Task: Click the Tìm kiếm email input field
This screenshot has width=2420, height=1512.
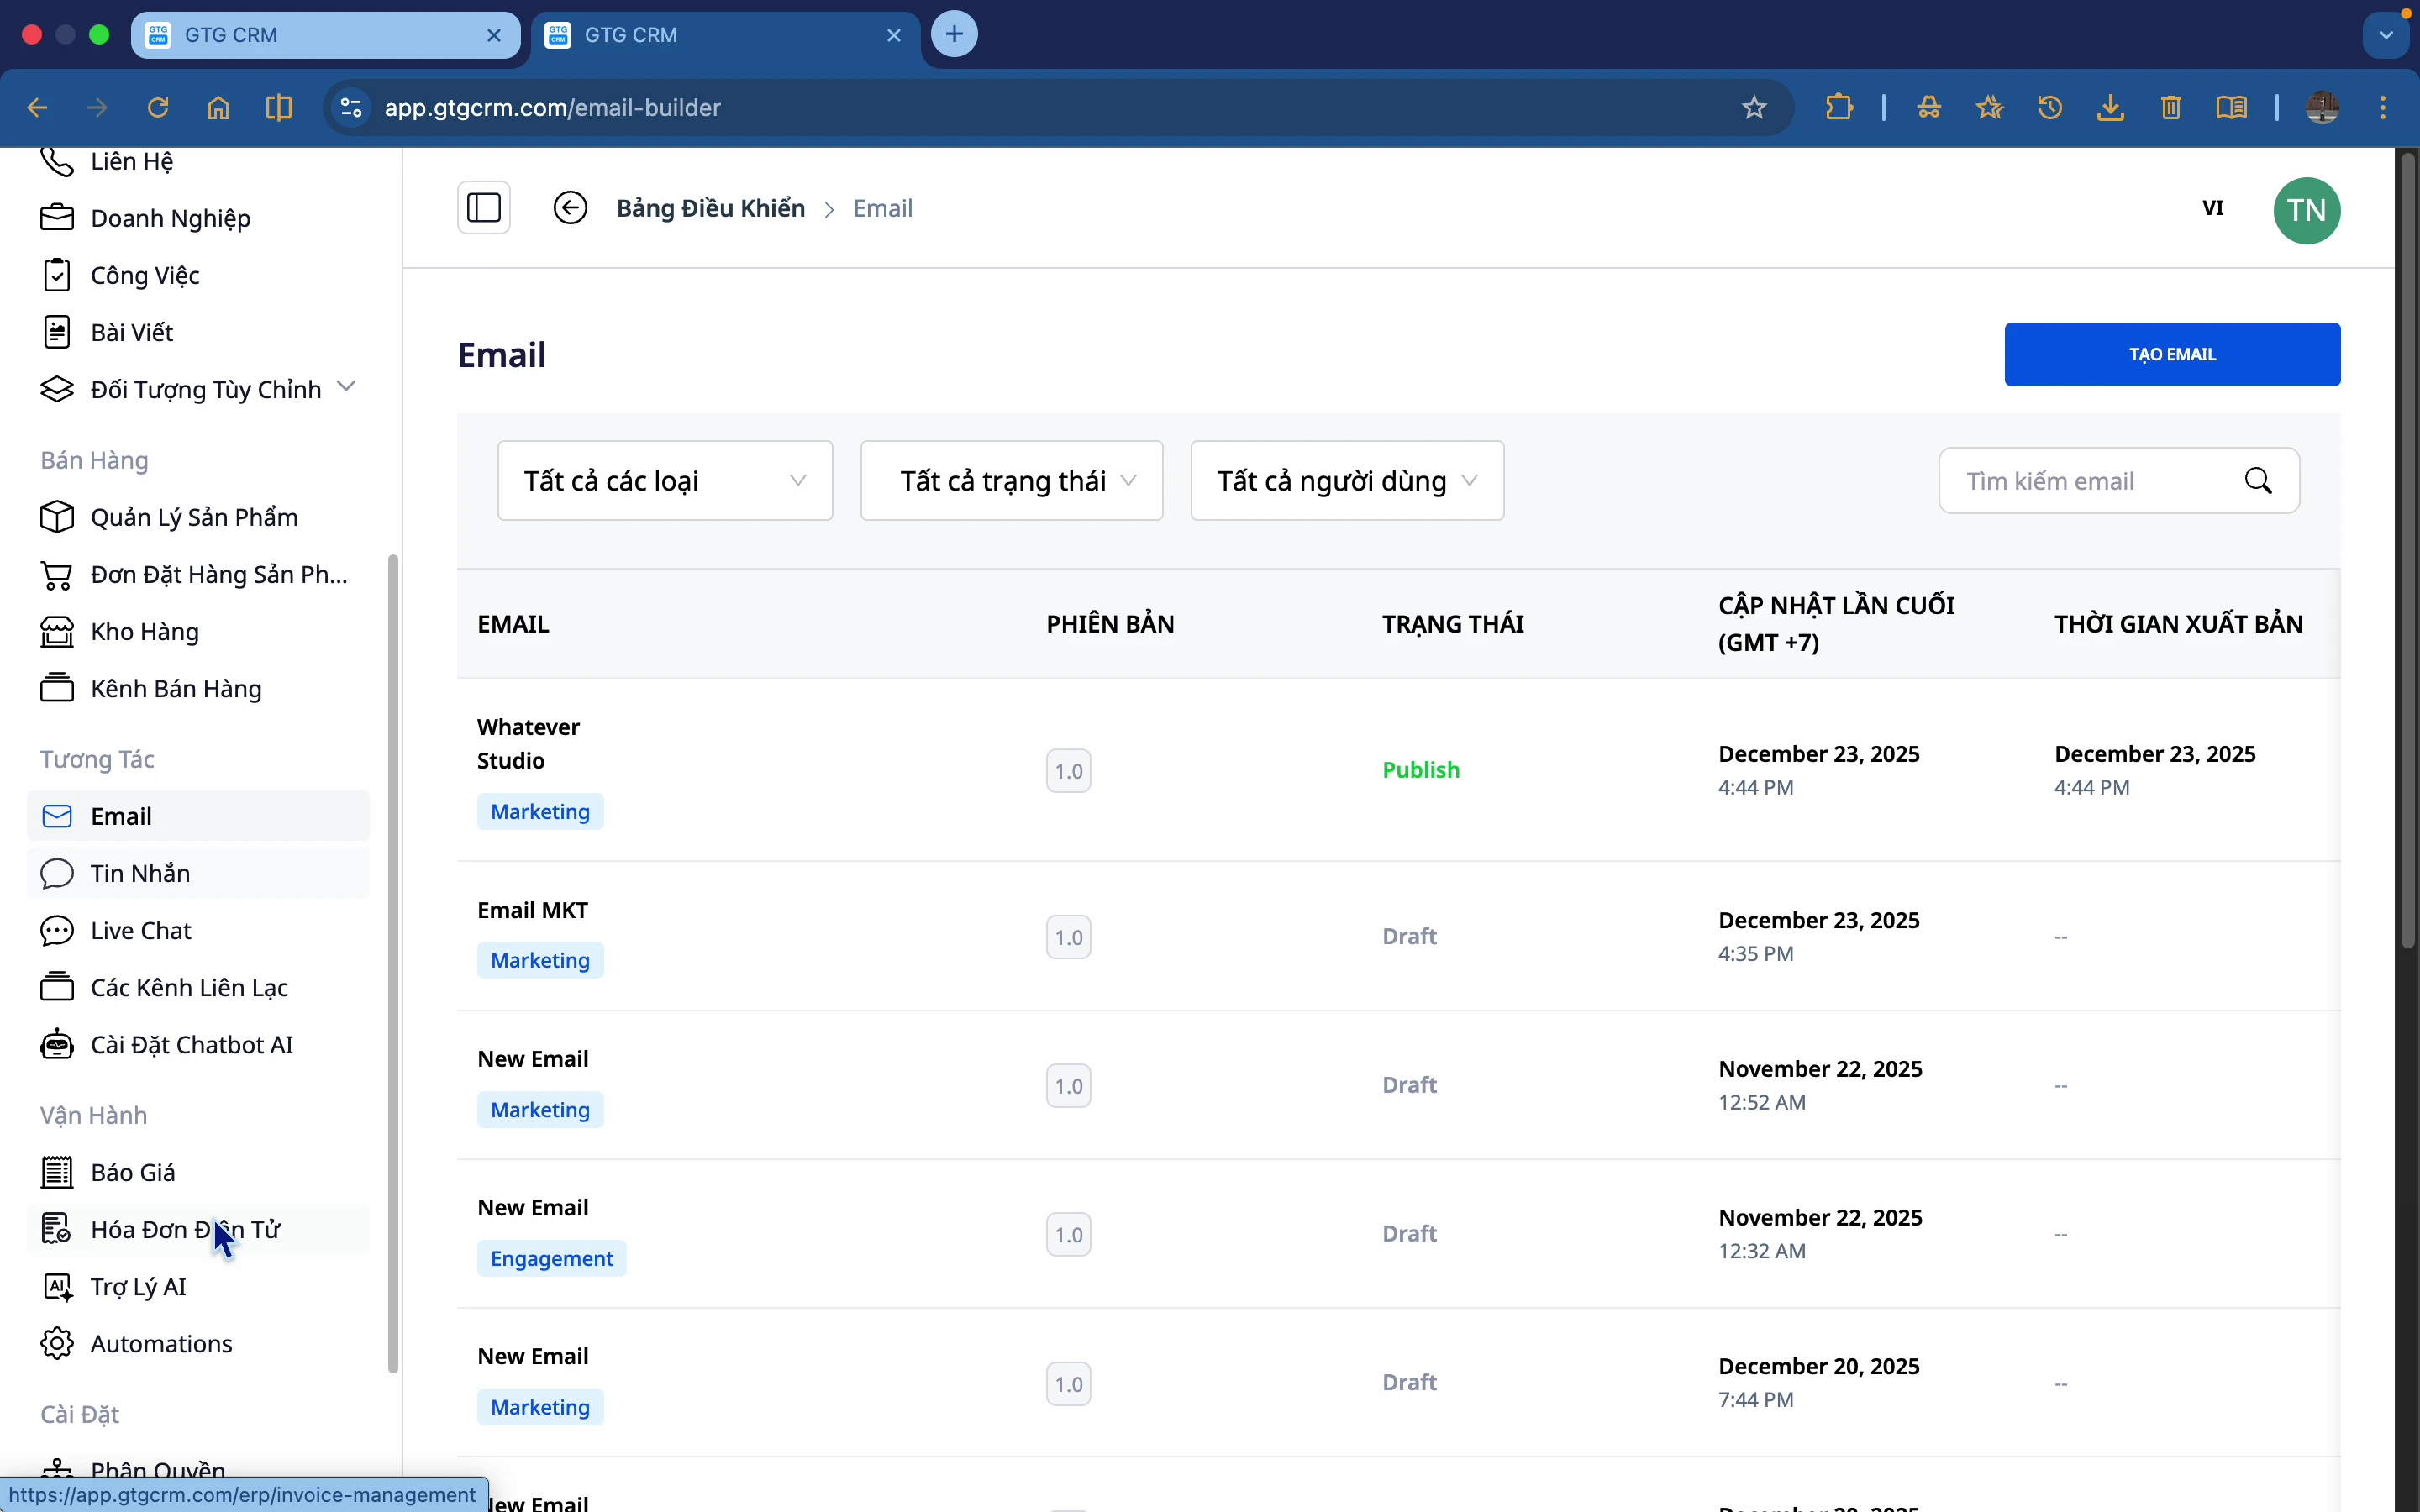Action: pos(2080,481)
